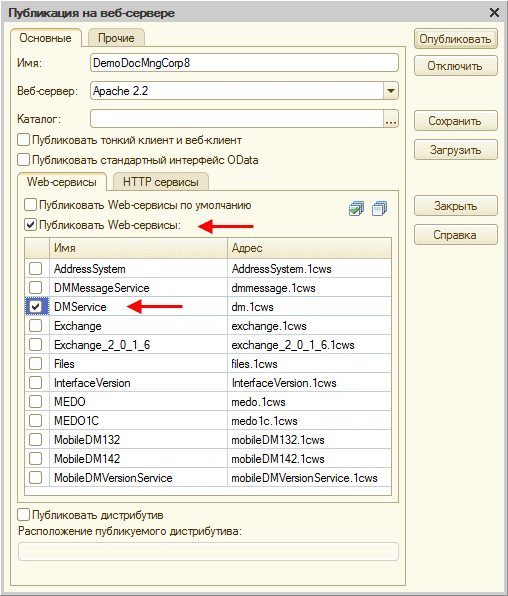This screenshot has height=596, width=508.
Task: Untick the DMService checkbox
Action: coord(35,307)
